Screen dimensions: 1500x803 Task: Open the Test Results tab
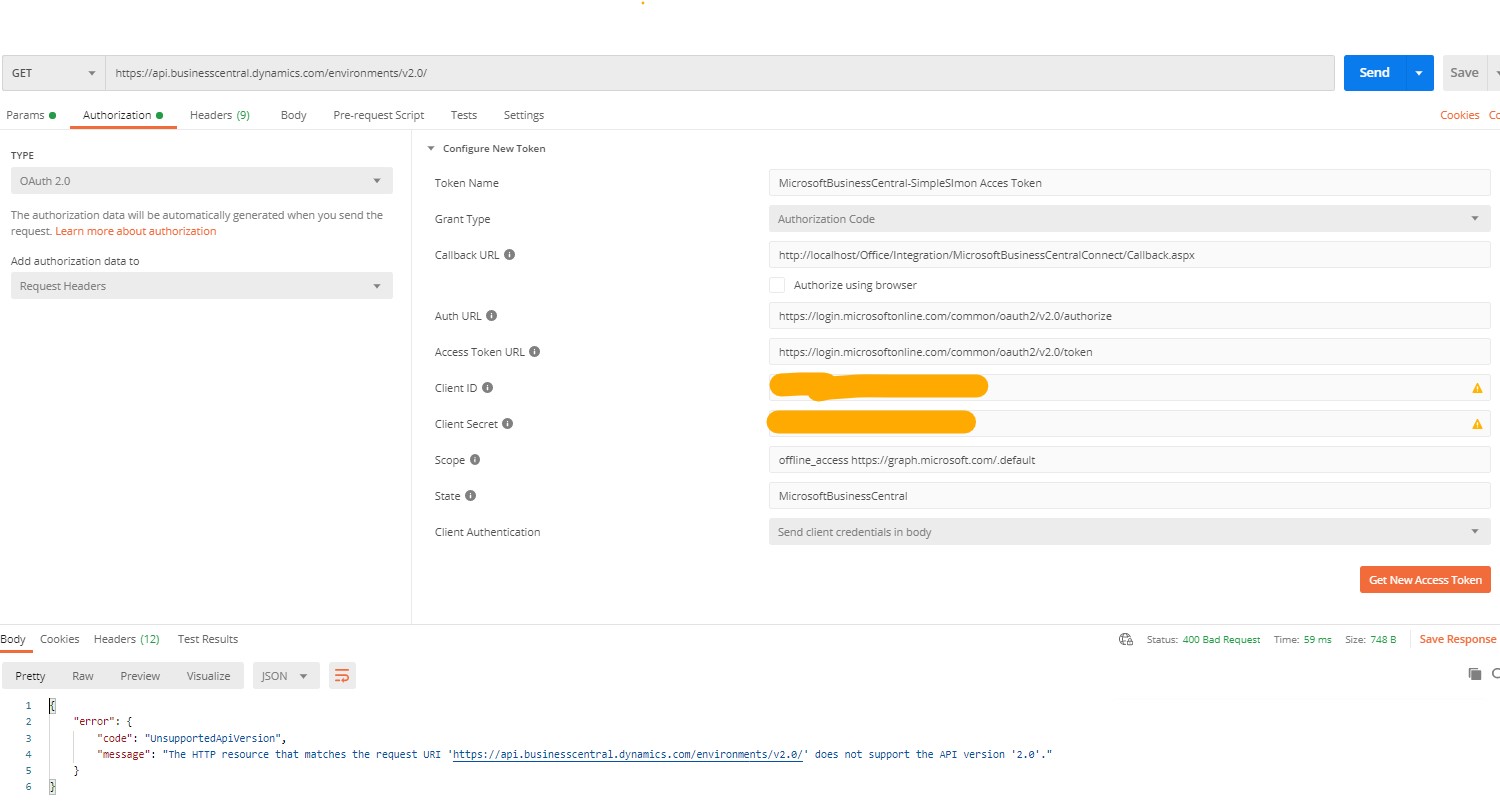point(208,639)
